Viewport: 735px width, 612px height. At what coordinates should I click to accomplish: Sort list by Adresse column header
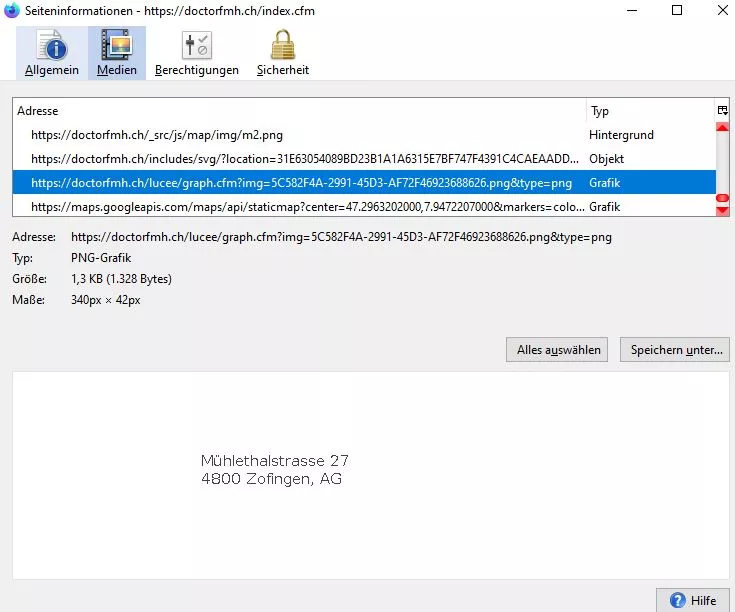point(299,111)
